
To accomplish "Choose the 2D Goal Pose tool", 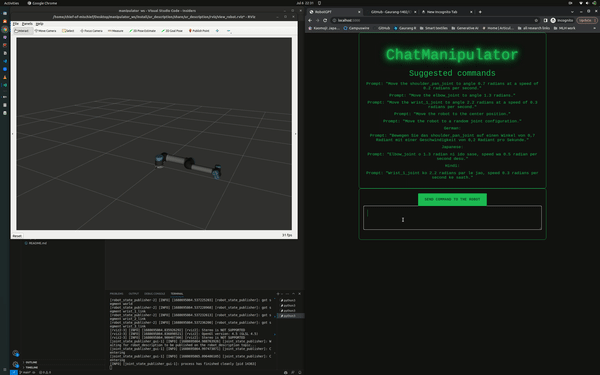I will (172, 31).
